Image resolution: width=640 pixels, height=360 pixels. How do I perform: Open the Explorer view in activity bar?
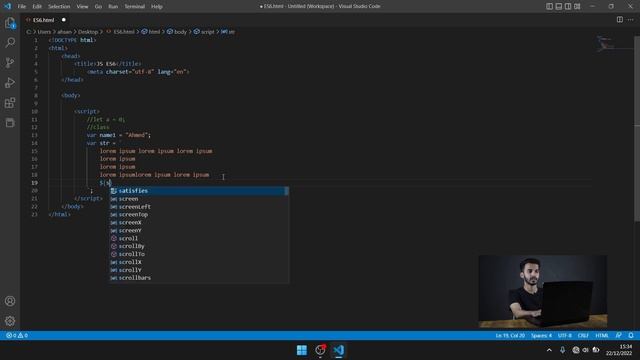10,23
